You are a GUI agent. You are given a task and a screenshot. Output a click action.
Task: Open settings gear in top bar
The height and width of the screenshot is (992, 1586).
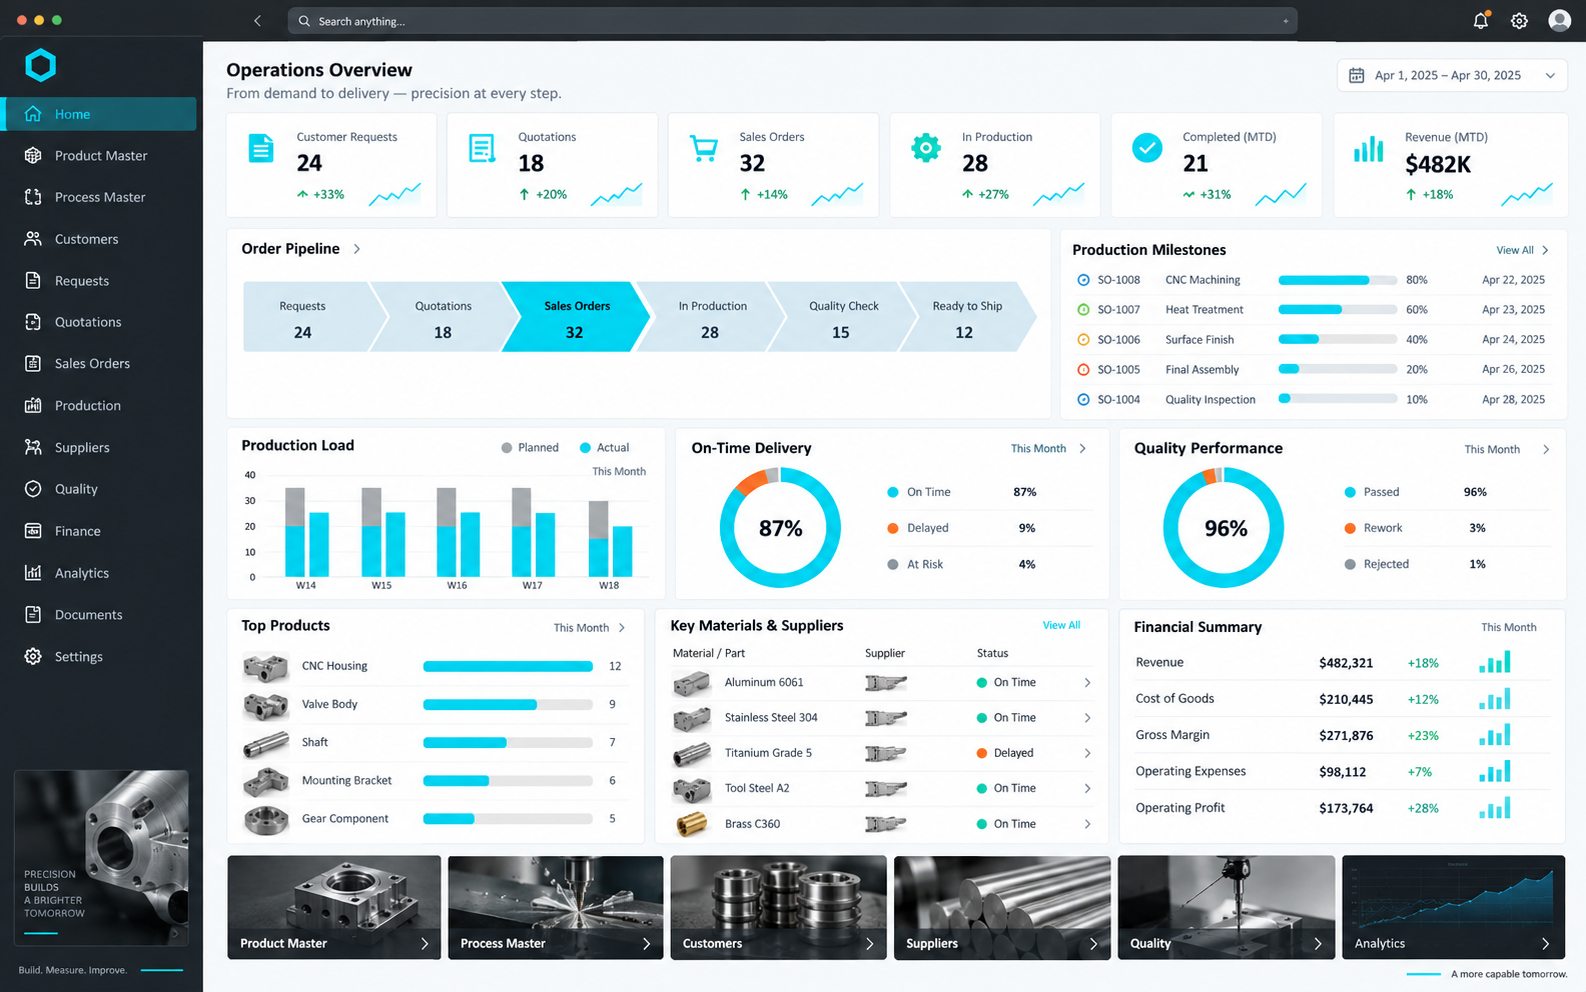(x=1519, y=21)
